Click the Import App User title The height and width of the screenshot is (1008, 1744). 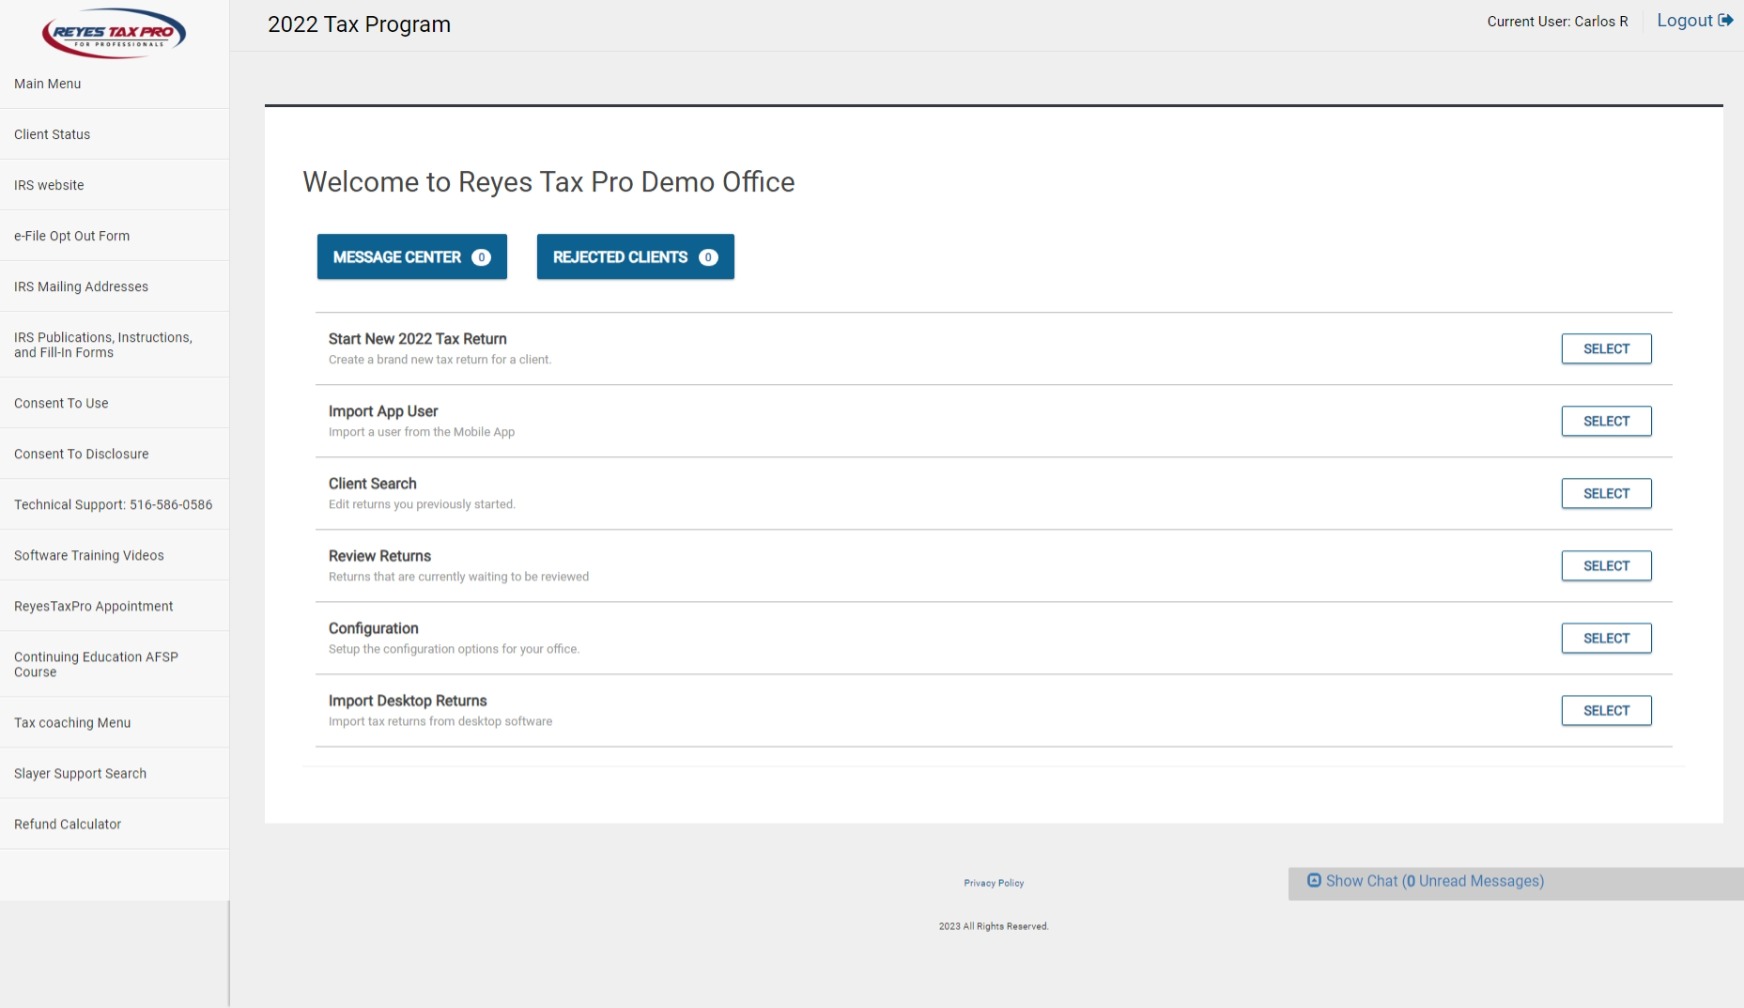tap(383, 411)
